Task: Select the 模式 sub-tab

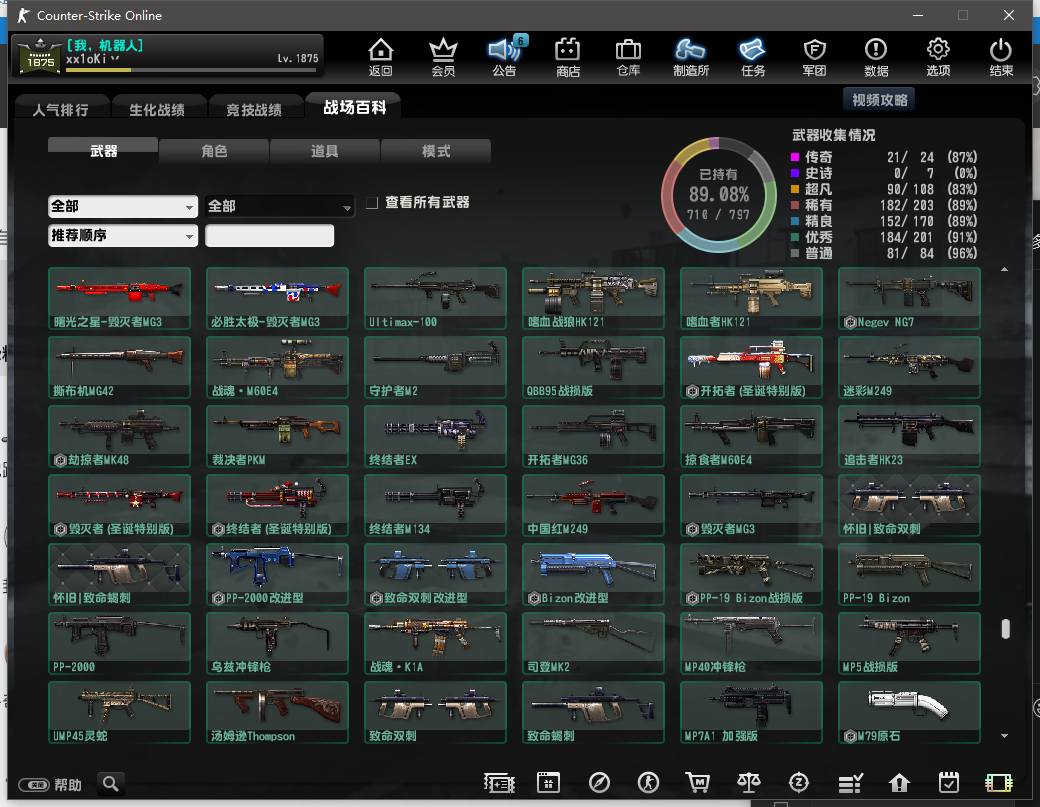Action: (x=436, y=151)
